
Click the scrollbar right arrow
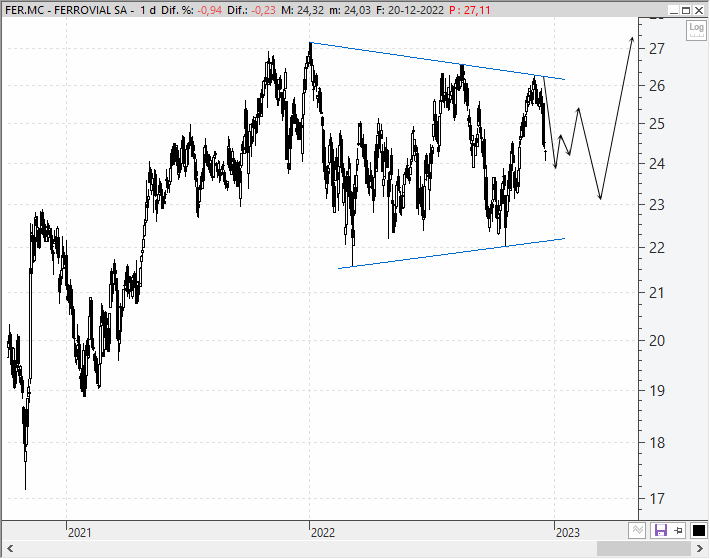click(x=700, y=549)
